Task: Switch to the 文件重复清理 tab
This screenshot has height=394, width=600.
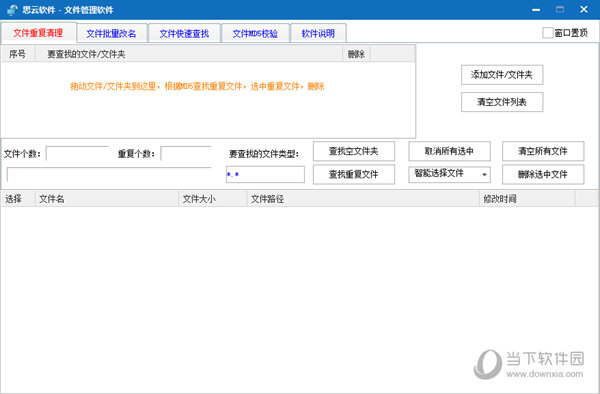Action: 38,33
